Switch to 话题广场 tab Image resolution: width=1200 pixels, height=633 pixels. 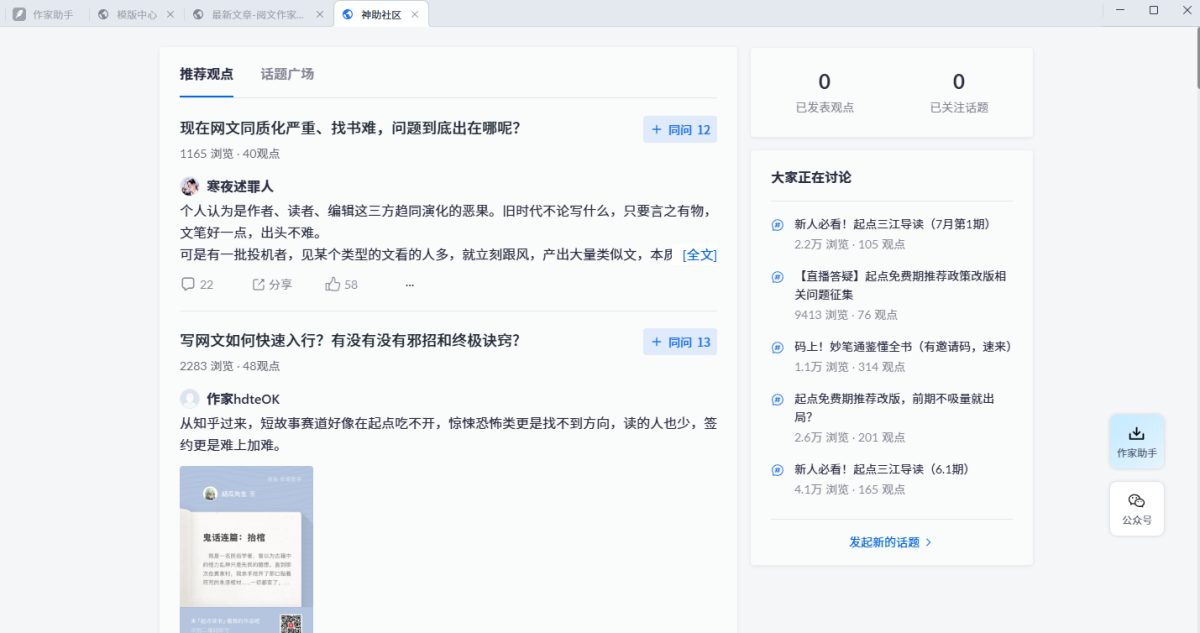287,74
